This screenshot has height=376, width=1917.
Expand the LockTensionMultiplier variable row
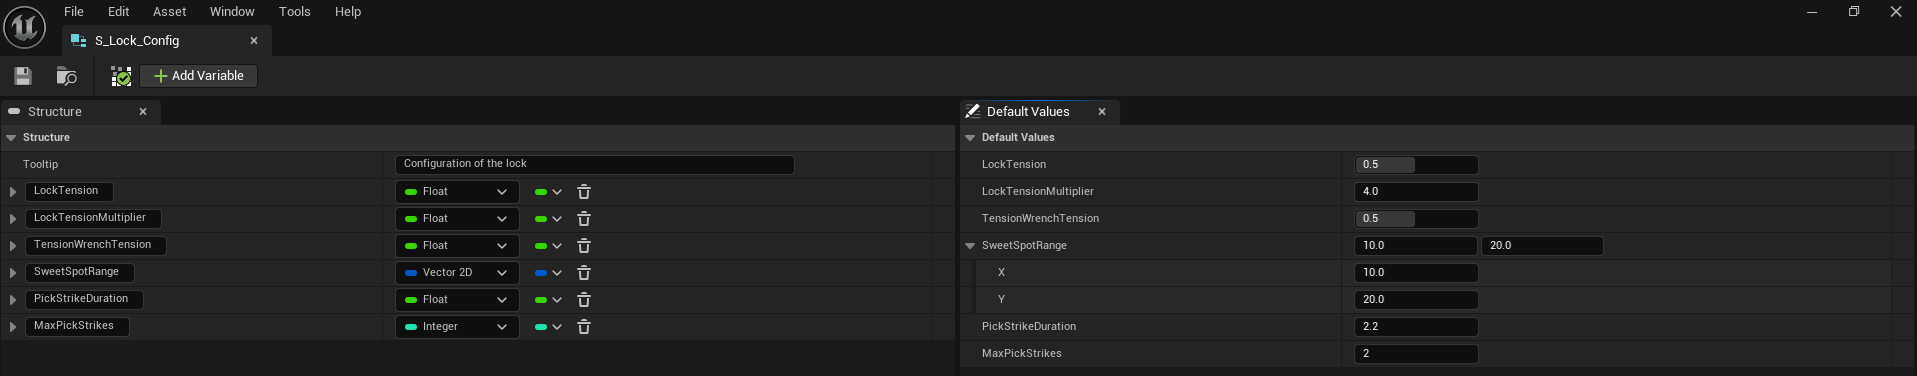(x=13, y=219)
